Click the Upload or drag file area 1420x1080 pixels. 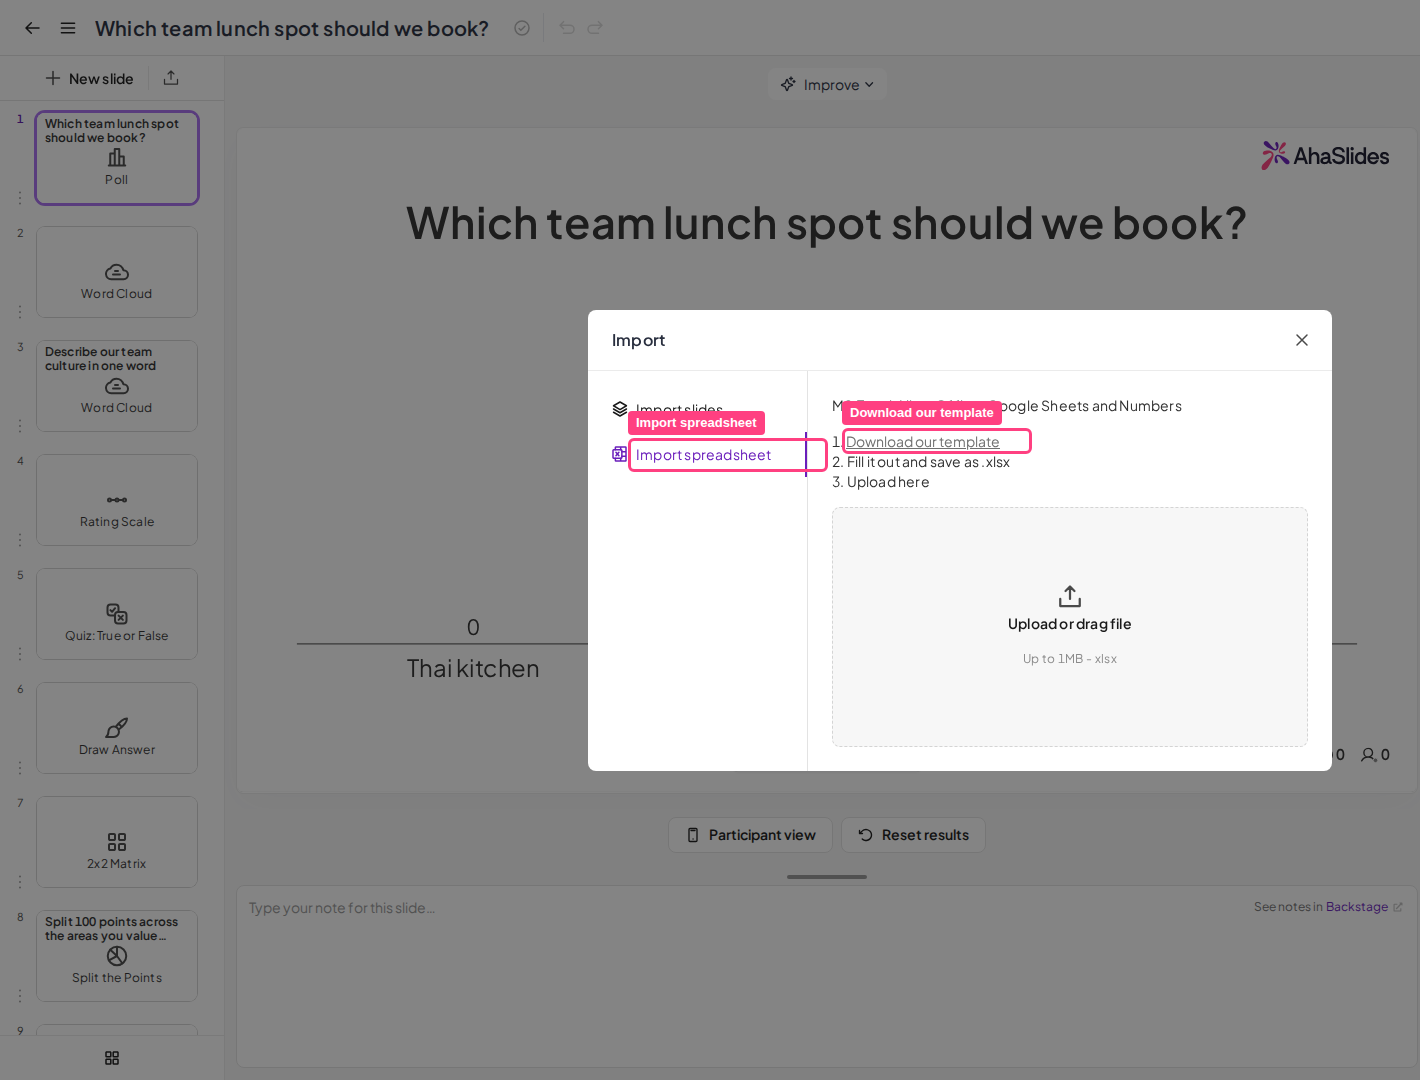[x=1070, y=627]
